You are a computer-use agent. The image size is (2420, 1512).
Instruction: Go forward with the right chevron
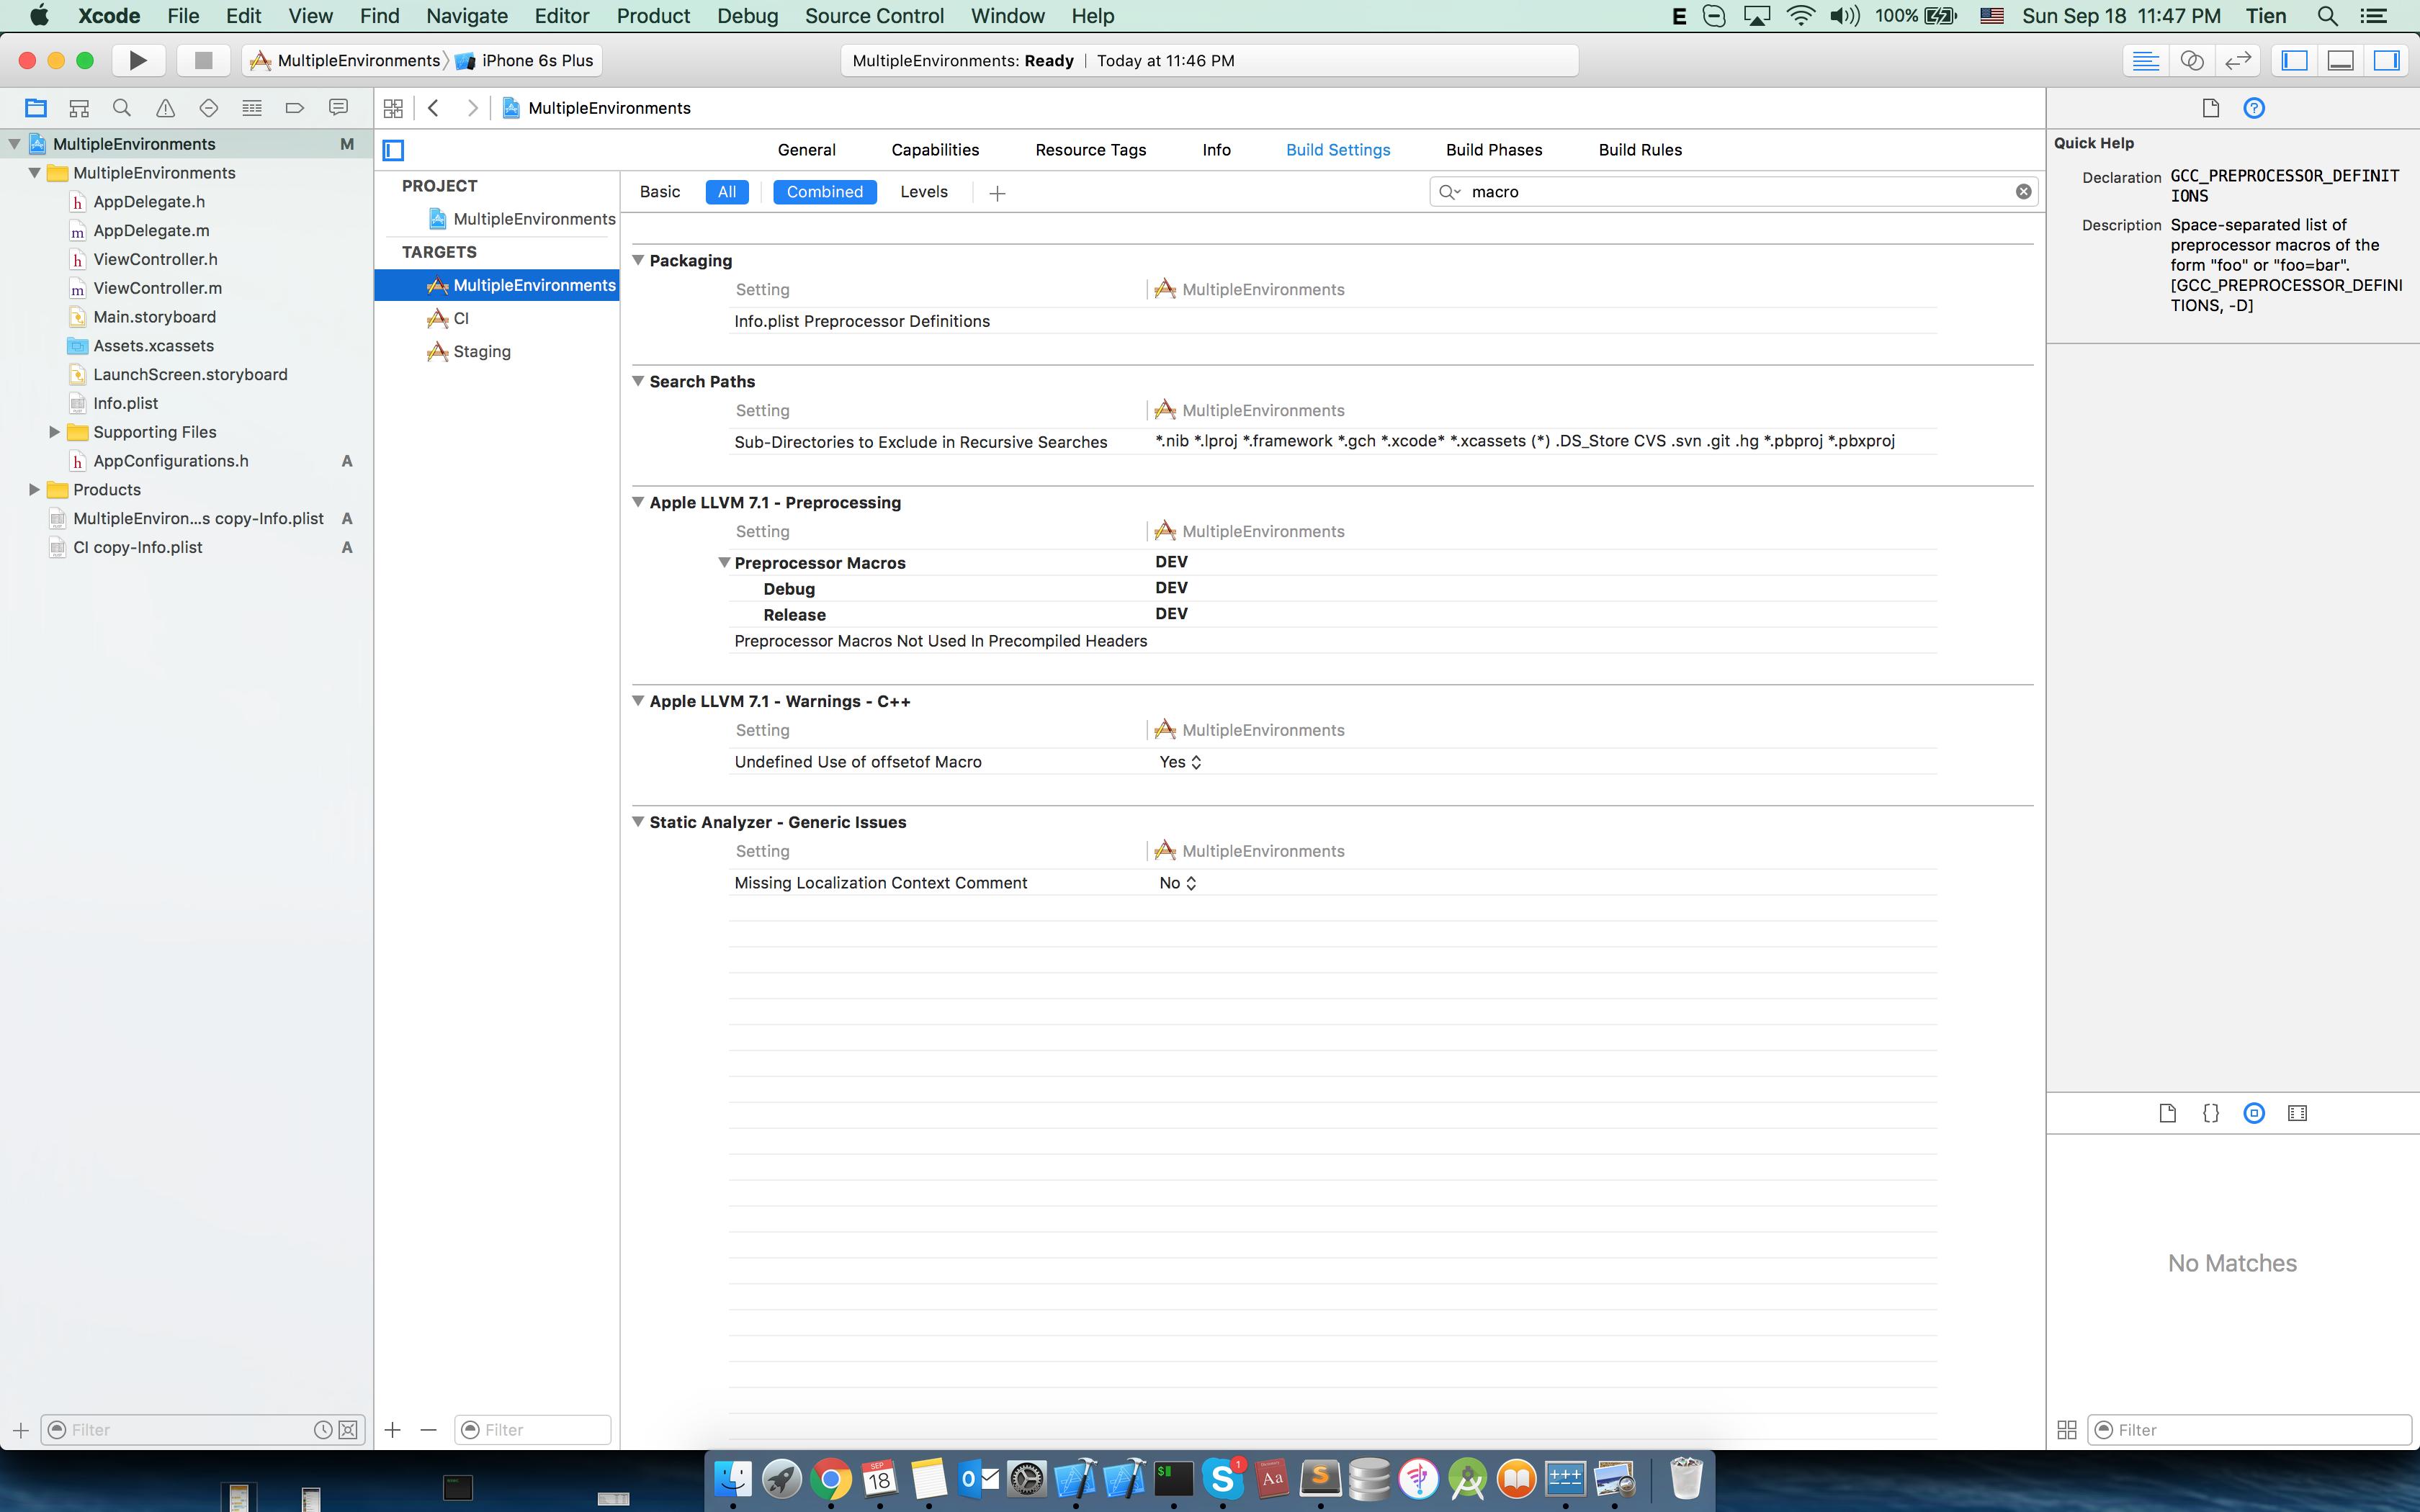pyautogui.click(x=472, y=108)
